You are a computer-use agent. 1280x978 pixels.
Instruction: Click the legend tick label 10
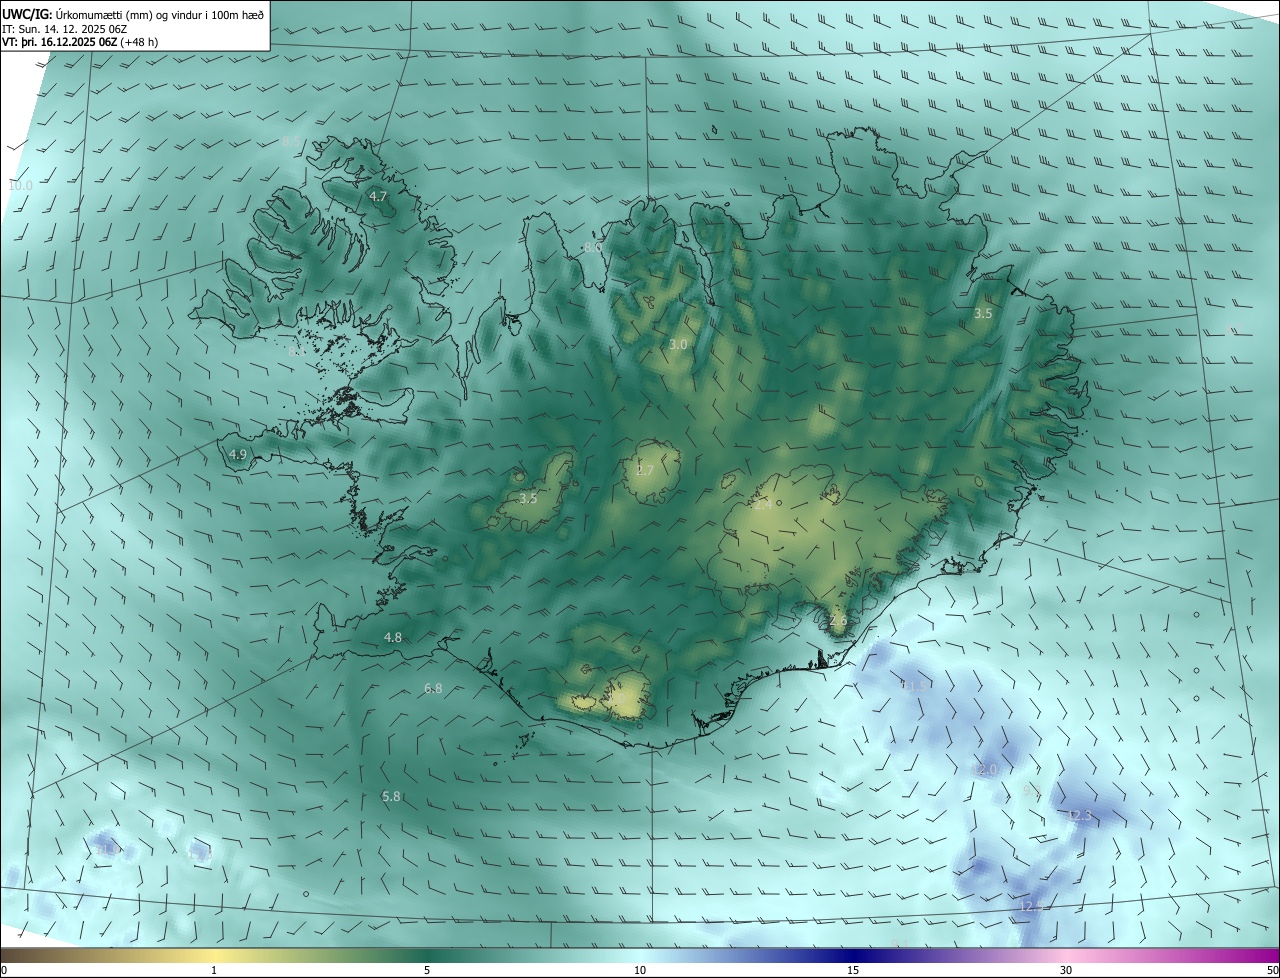[x=640, y=970]
